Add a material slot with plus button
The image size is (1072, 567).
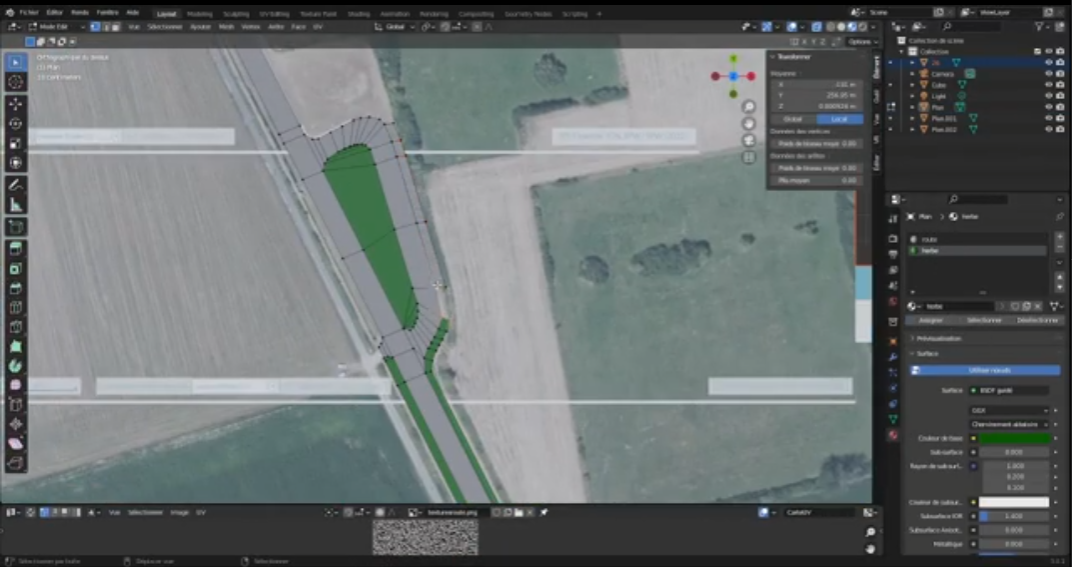(x=1060, y=236)
